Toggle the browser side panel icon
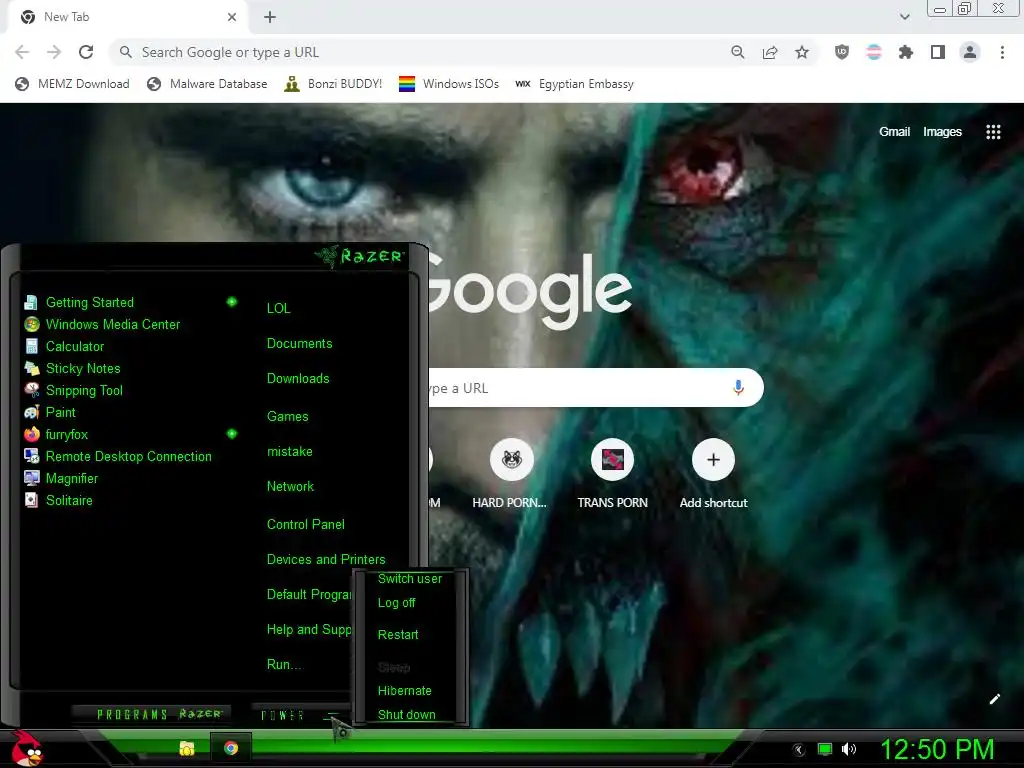This screenshot has width=1024, height=768. point(938,52)
